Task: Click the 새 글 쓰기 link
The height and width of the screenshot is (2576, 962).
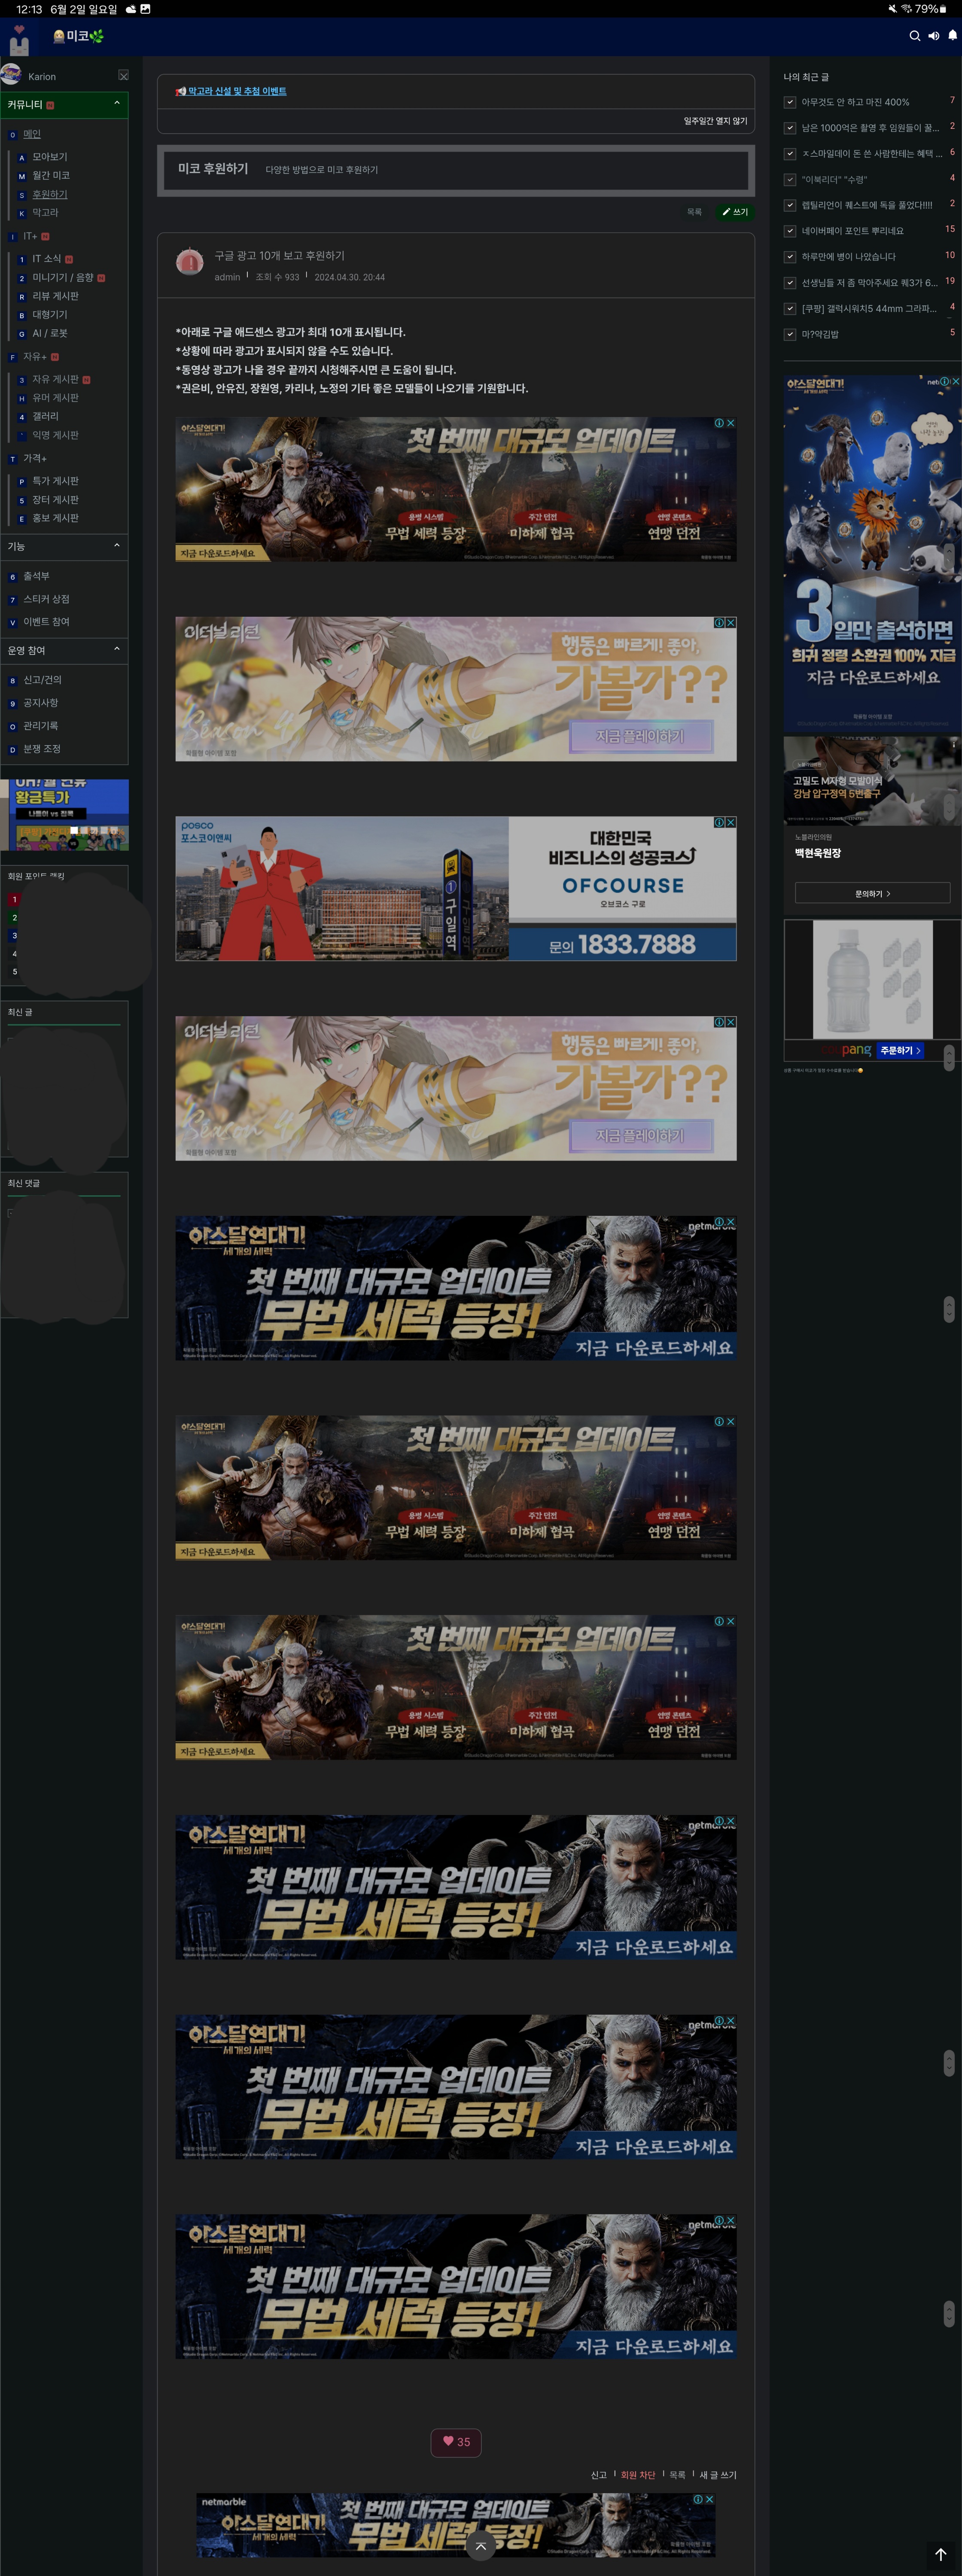Action: (718, 2475)
